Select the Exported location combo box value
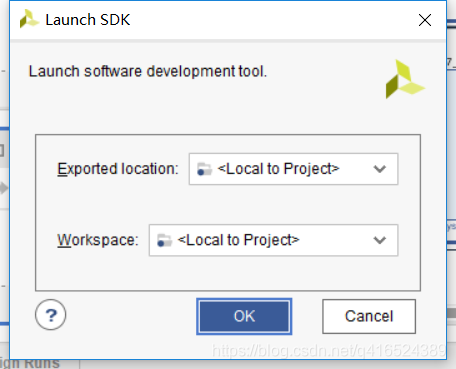The width and height of the screenshot is (456, 369). coord(293,169)
